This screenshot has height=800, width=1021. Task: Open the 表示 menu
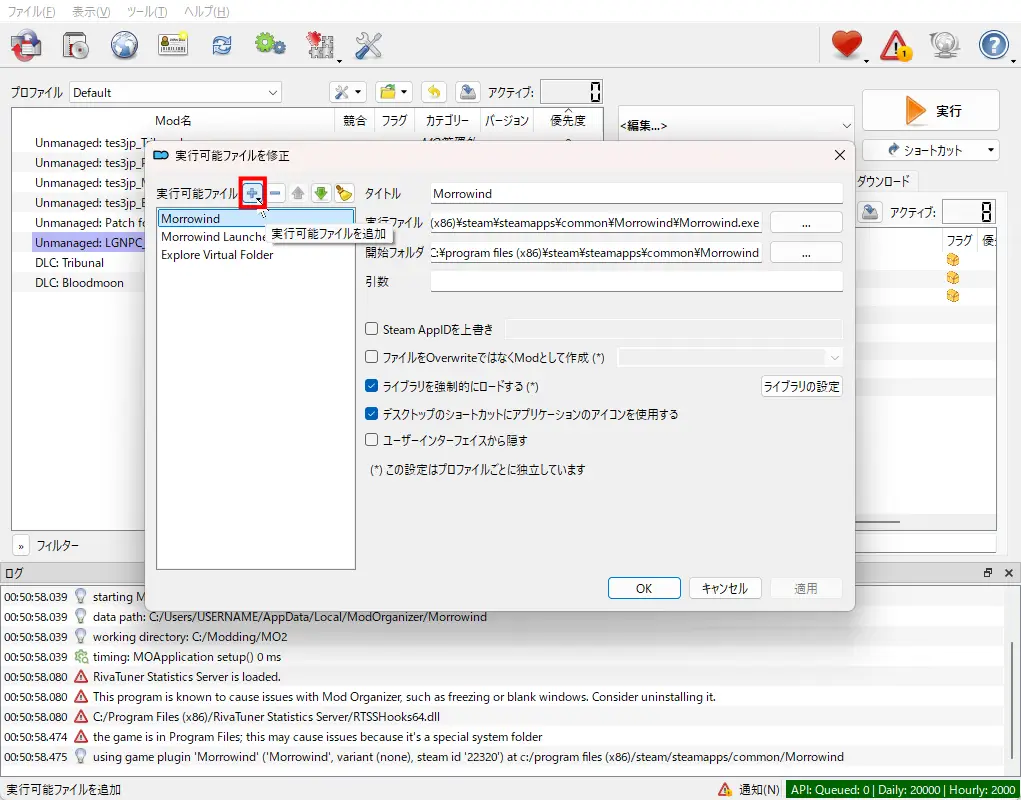click(91, 12)
